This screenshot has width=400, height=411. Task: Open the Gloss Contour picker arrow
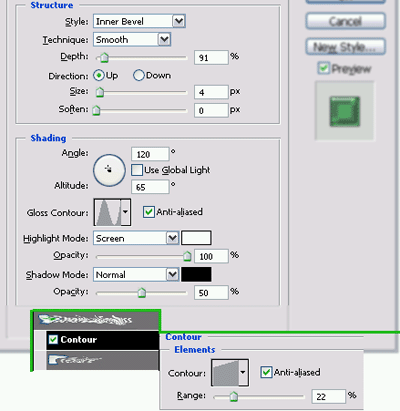tap(126, 212)
